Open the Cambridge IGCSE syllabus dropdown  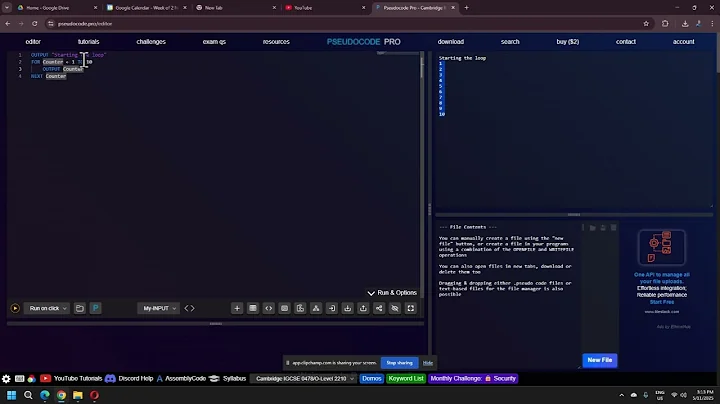(x=304, y=379)
